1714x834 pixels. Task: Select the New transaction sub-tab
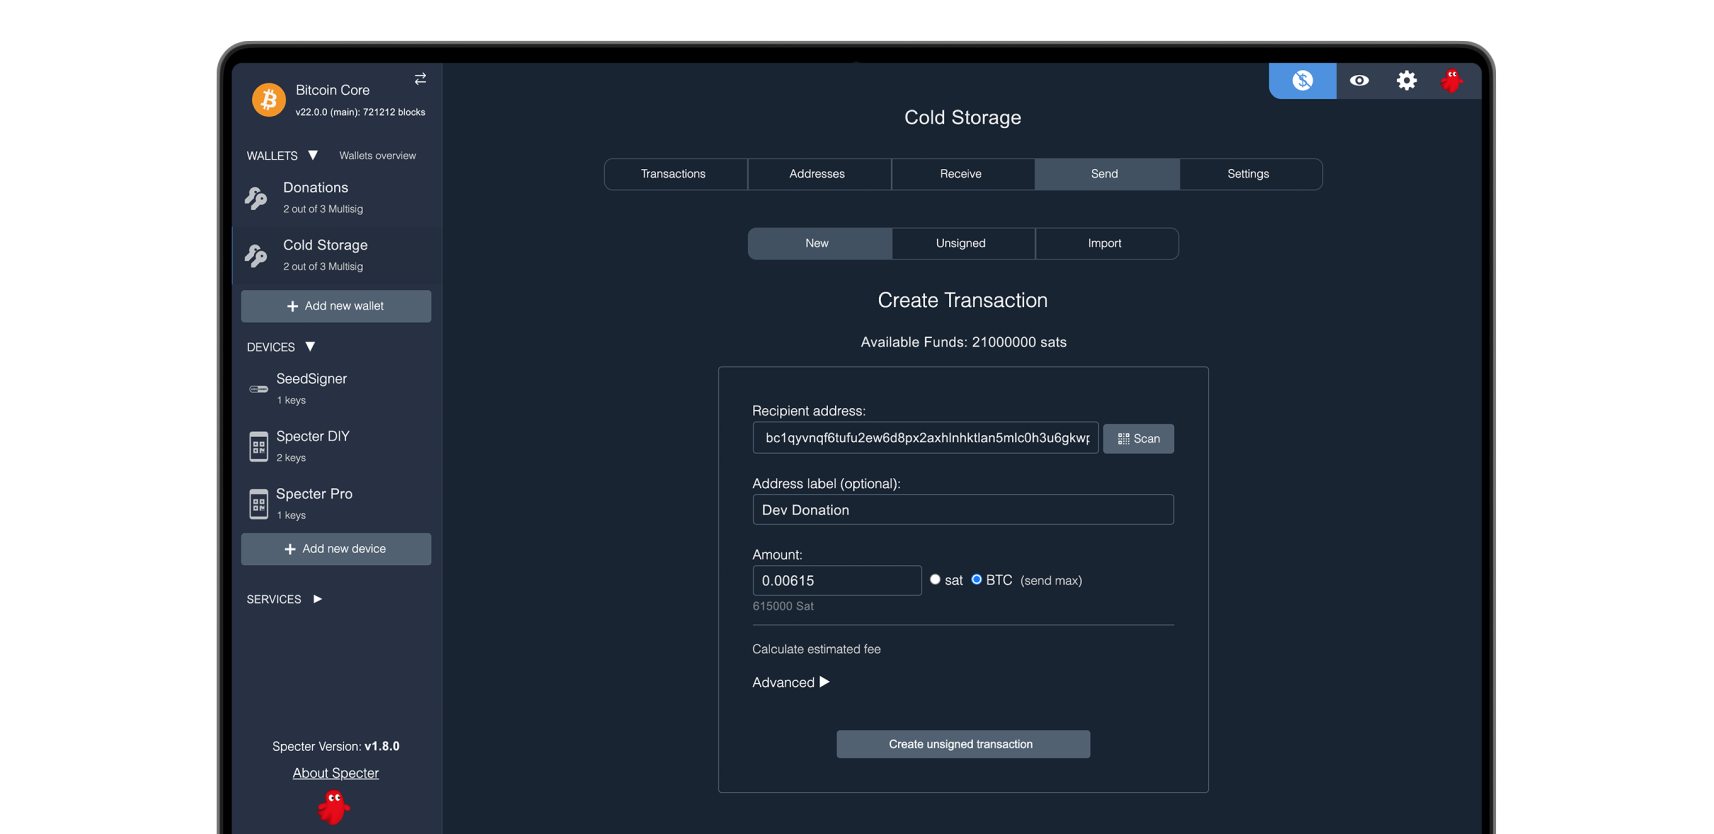coord(818,243)
